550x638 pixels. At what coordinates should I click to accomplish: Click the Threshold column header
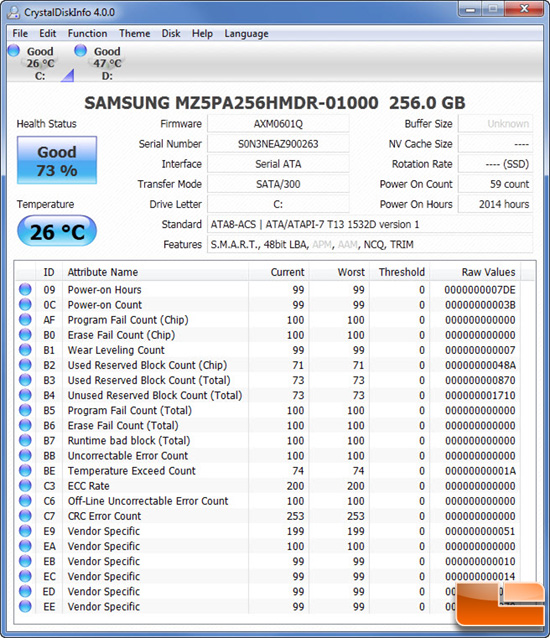399,272
